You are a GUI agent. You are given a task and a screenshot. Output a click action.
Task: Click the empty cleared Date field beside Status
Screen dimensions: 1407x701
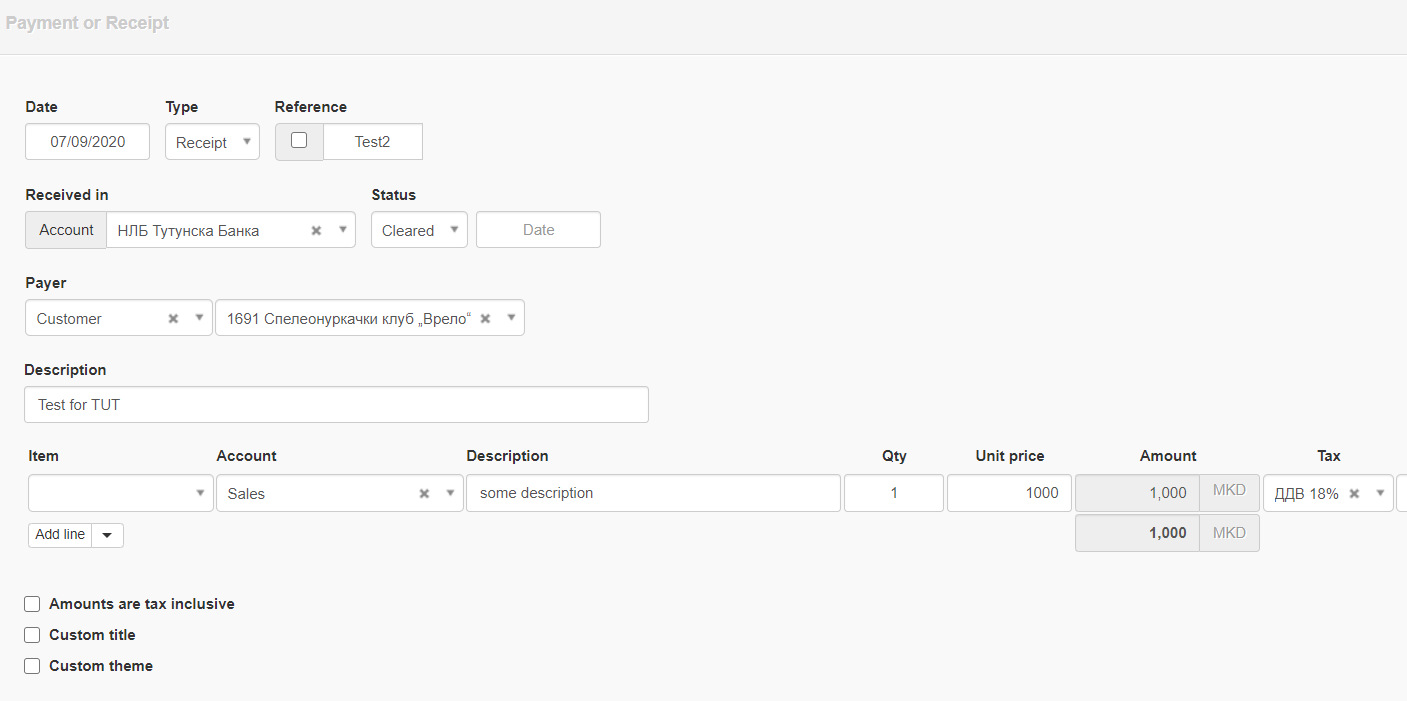click(538, 230)
